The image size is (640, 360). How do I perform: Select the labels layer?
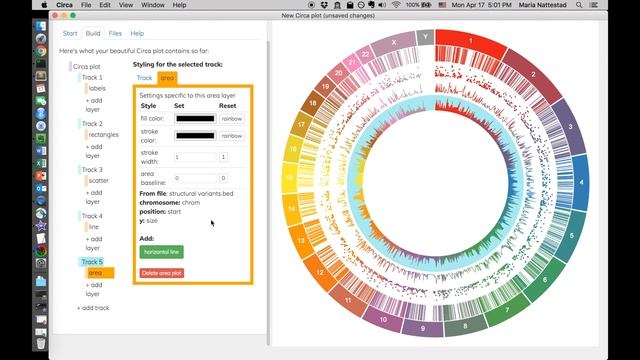click(97, 88)
